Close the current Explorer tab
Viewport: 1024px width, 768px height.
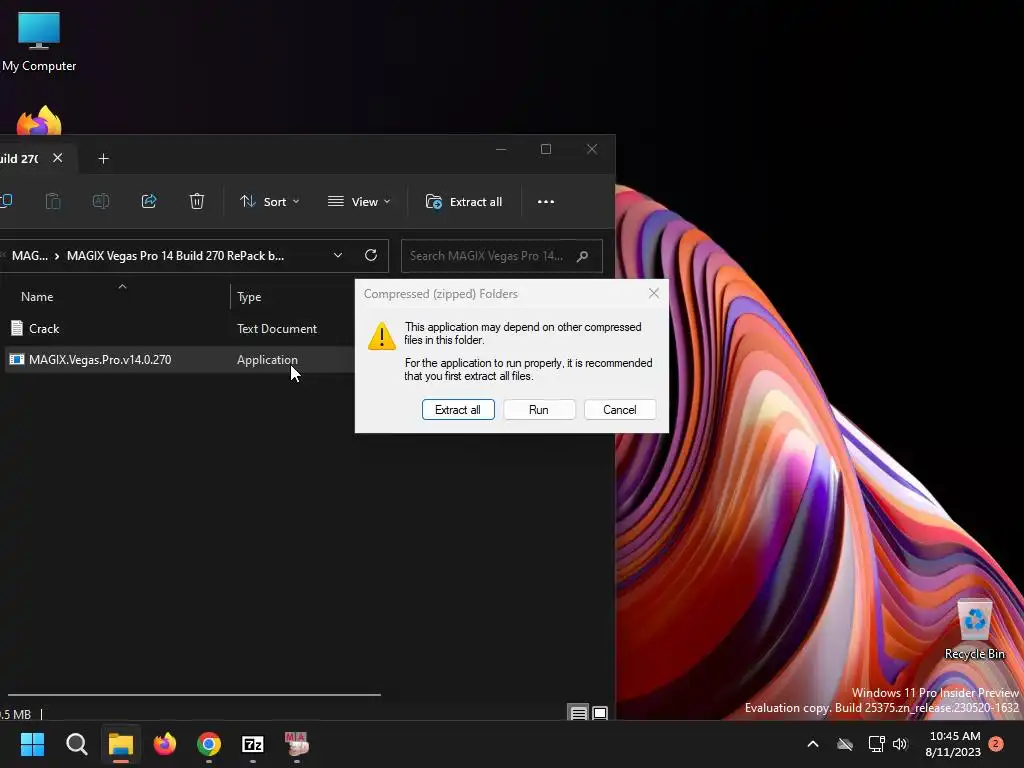[57, 158]
